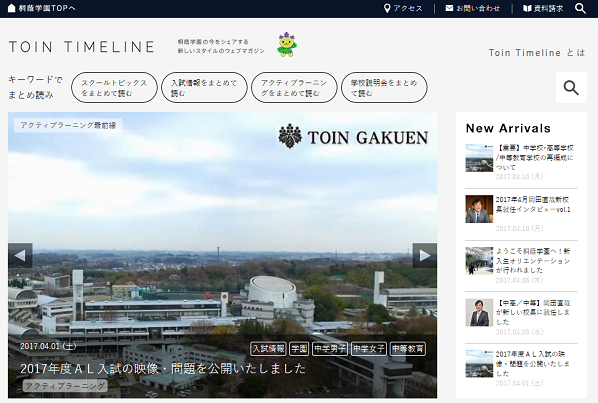Click the date 2017.04.06 (木) in New Arrivals
The image size is (598, 403).
(x=519, y=280)
